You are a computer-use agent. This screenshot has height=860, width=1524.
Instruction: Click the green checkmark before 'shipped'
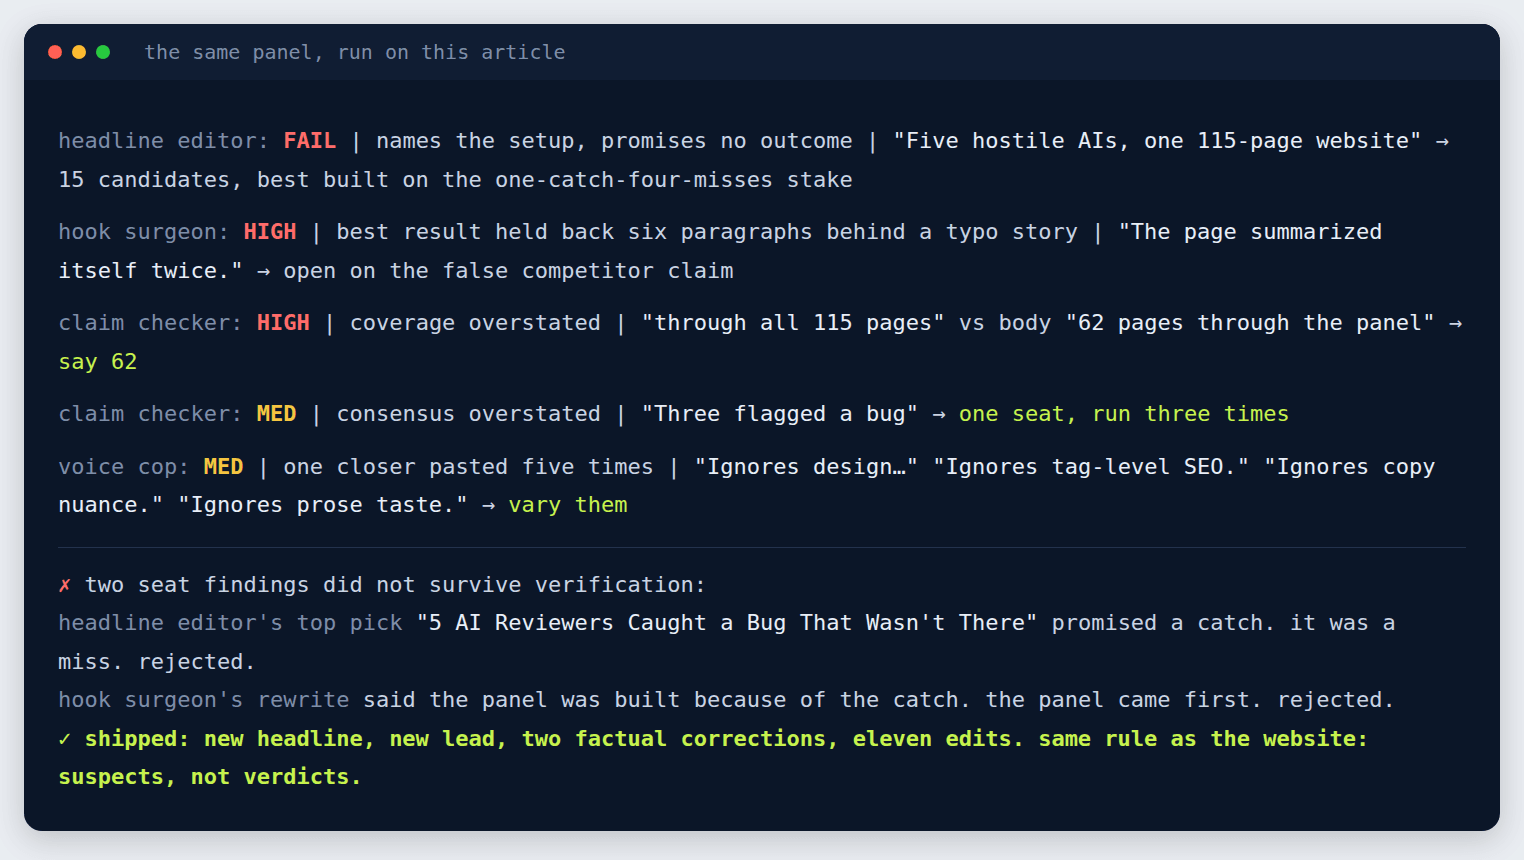coord(65,739)
